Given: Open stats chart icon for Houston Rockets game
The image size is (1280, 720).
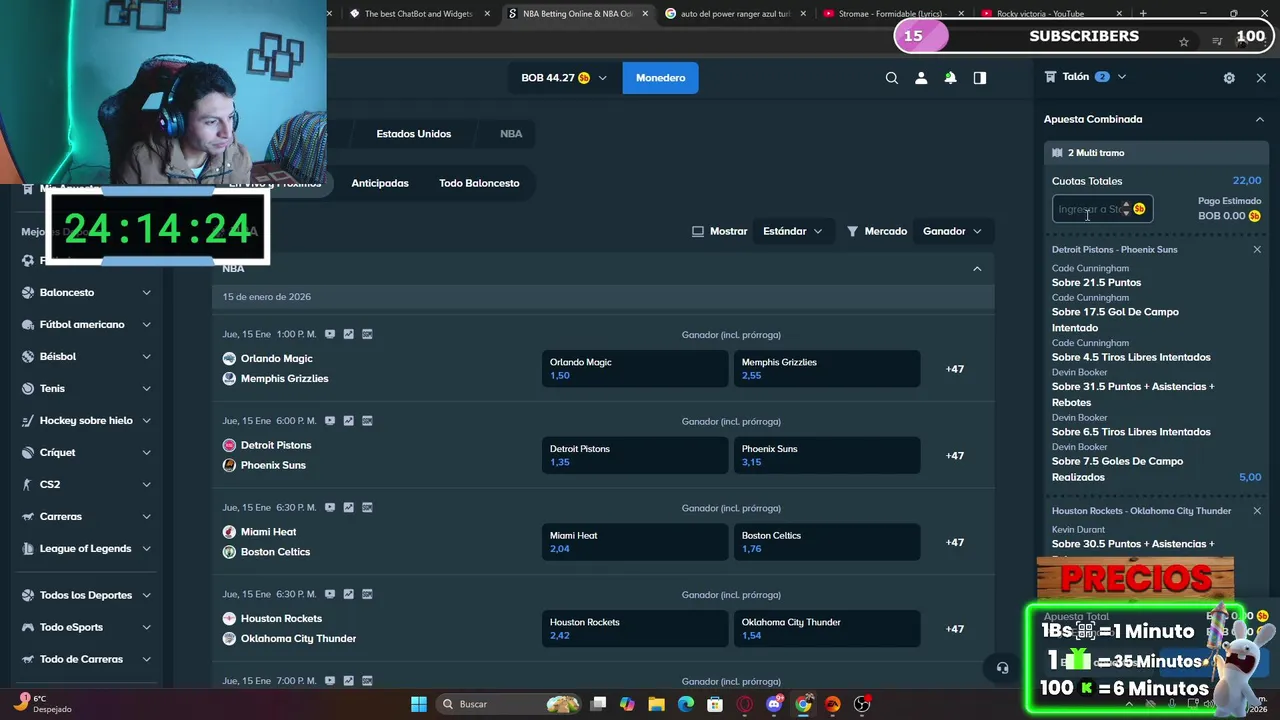Looking at the screenshot, I should [348, 595].
